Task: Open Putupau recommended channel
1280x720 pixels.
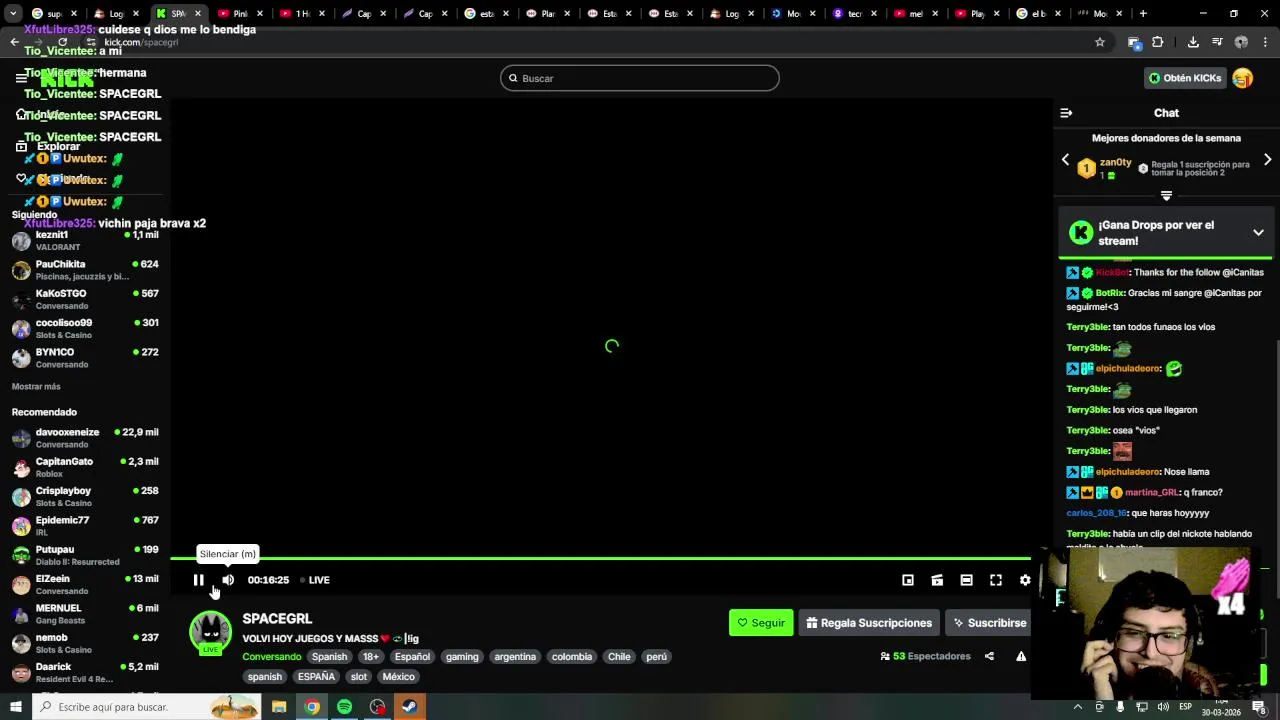Action: click(x=85, y=555)
